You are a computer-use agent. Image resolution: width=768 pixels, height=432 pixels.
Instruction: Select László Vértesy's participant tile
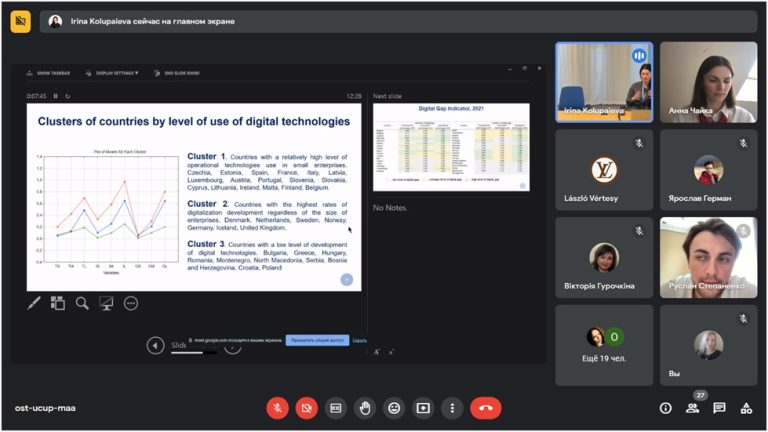[604, 170]
